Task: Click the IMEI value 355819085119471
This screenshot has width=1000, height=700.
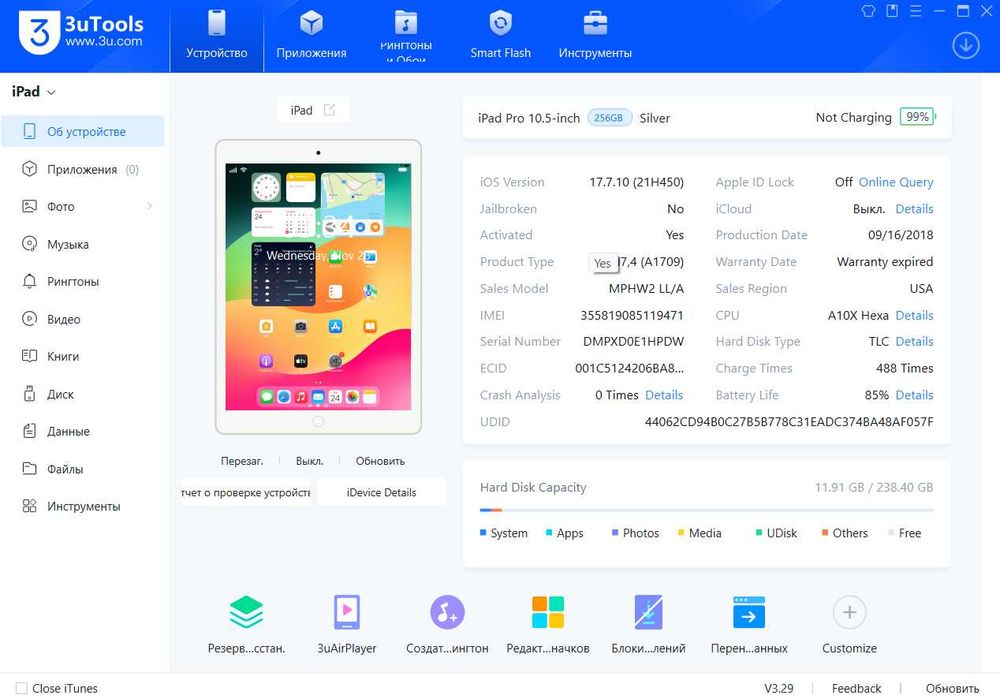Action: (x=631, y=316)
